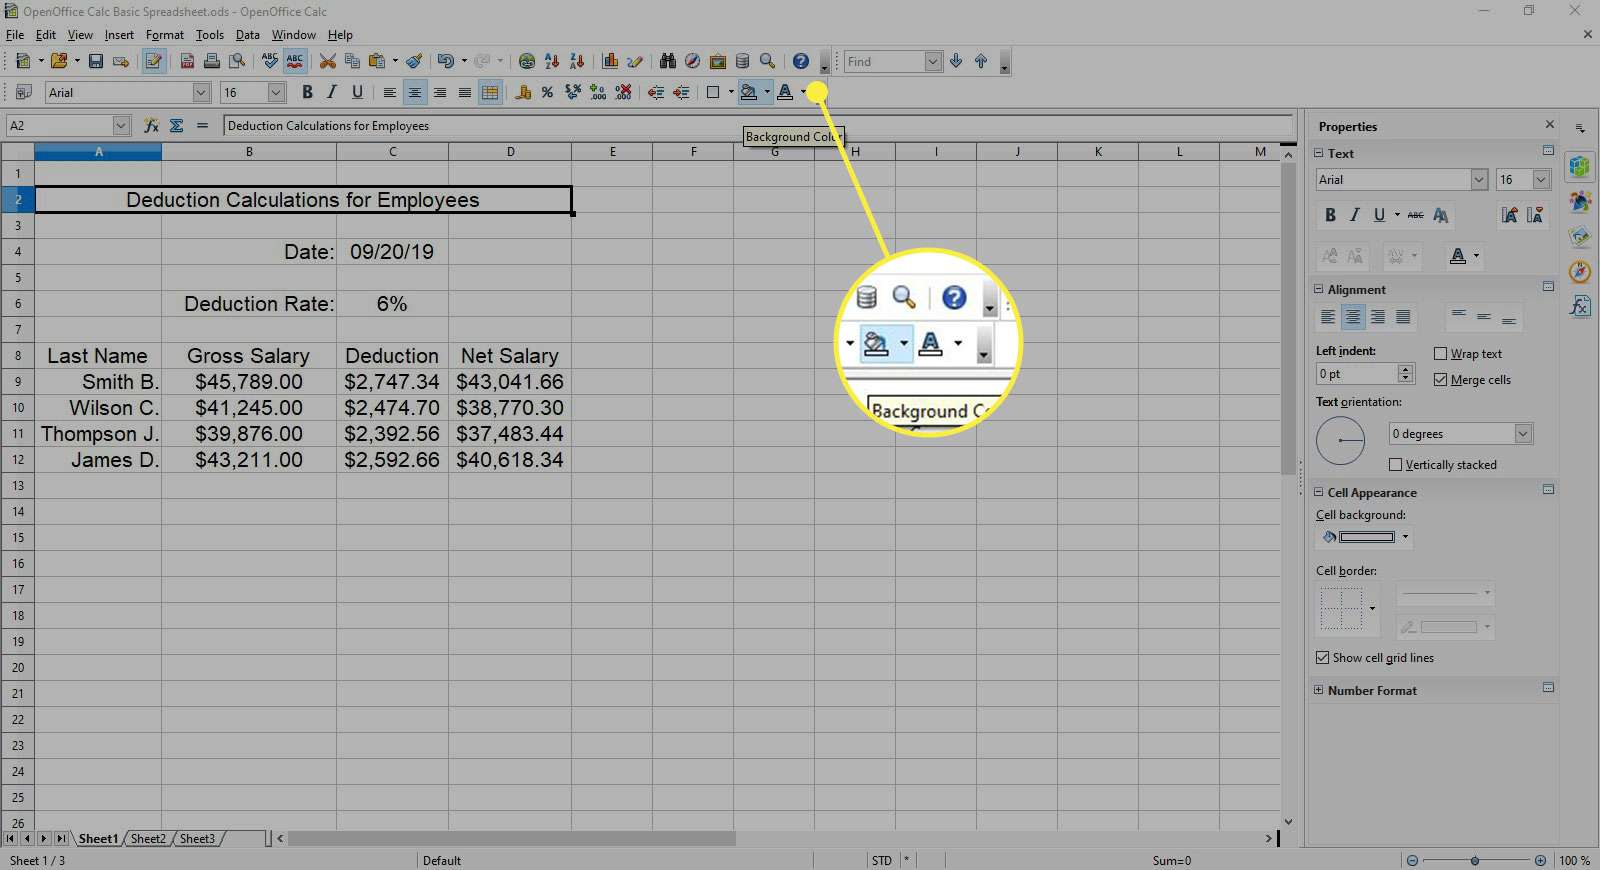Export directly as PDF
1600x870 pixels.
point(187,61)
